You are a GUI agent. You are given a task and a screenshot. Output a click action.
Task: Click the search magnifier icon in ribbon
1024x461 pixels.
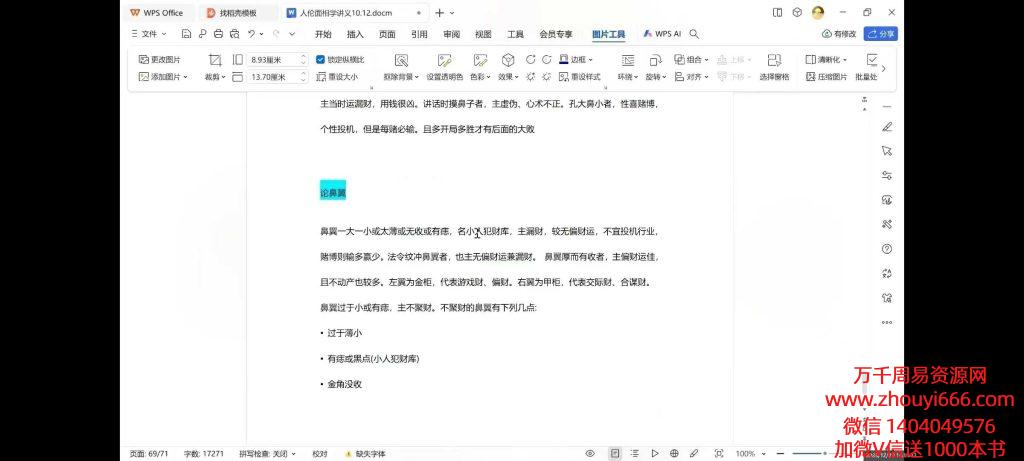coord(694,33)
